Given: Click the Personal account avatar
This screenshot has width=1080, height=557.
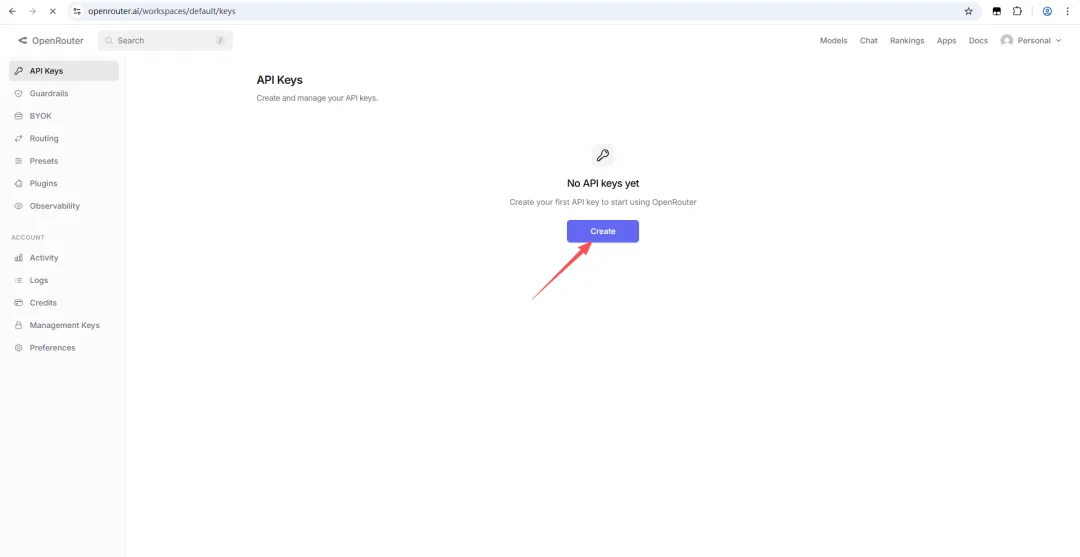Looking at the screenshot, I should (1007, 41).
